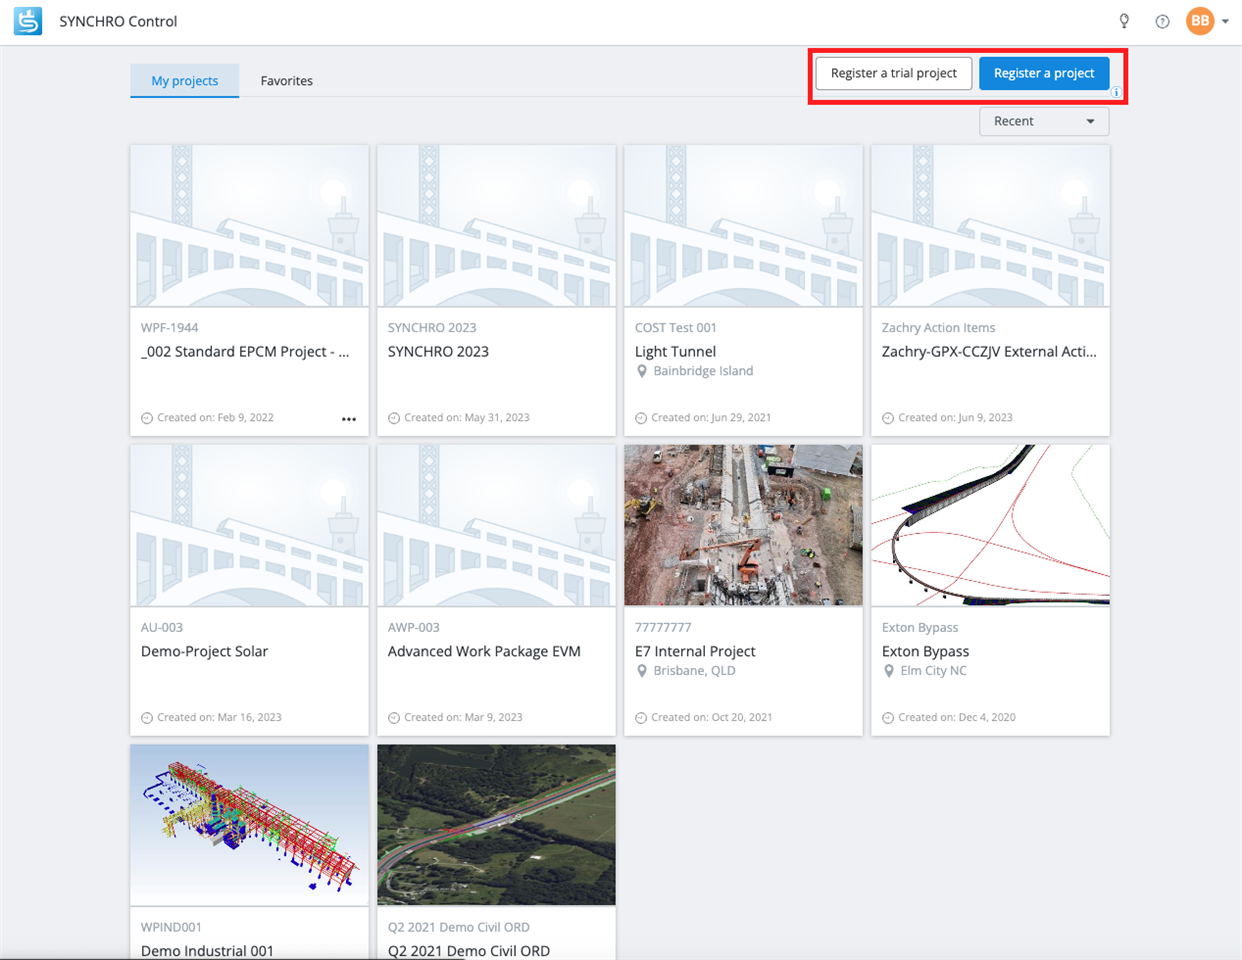Screen dimensions: 1242x960
Task: Click the clock icon on Demo-Project Solar card
Action: click(x=146, y=717)
